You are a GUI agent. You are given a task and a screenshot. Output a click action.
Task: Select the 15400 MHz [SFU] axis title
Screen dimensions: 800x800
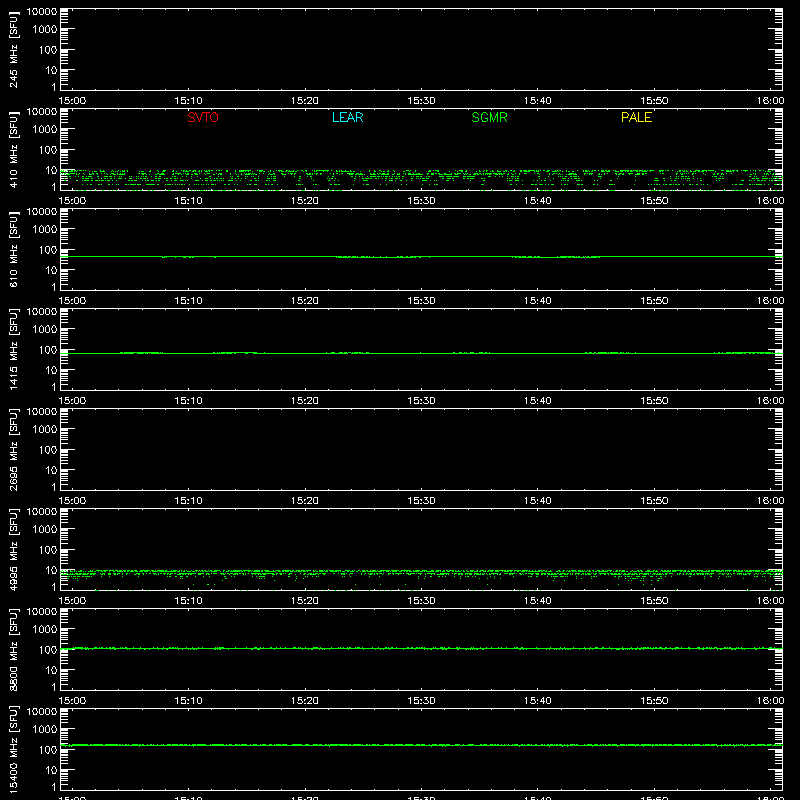point(13,749)
